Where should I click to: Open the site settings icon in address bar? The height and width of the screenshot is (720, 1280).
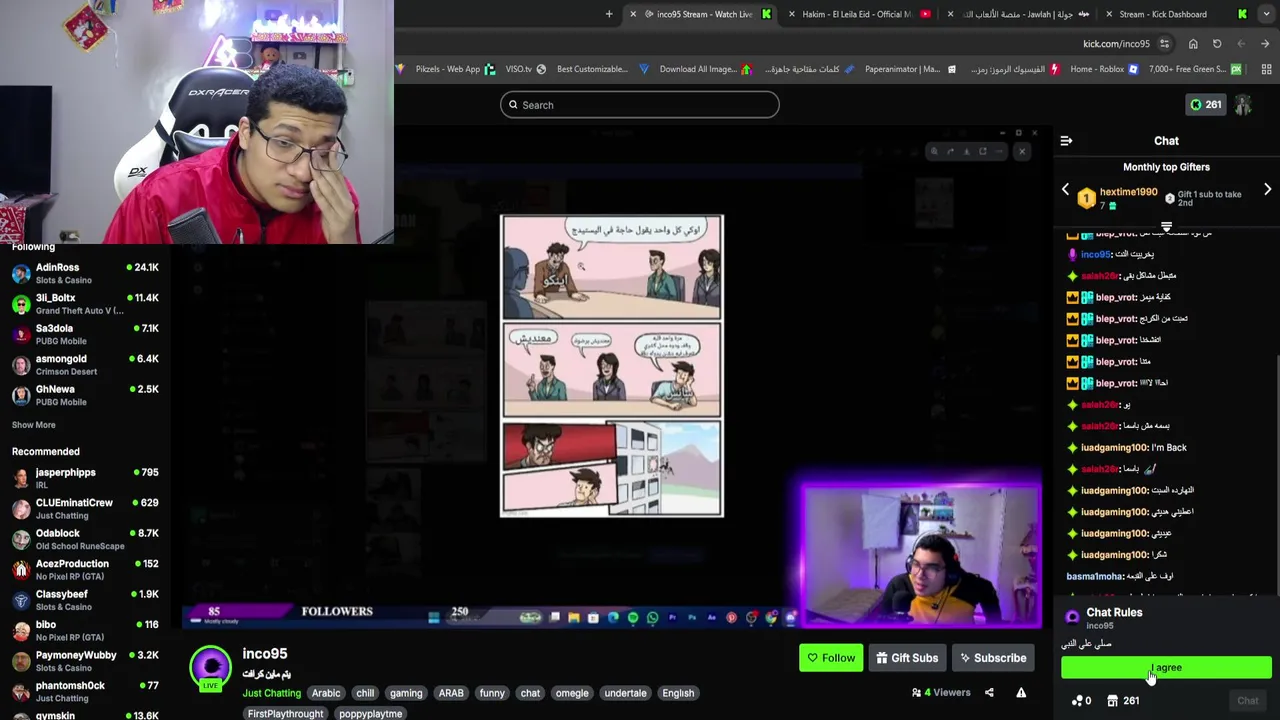pos(1165,44)
